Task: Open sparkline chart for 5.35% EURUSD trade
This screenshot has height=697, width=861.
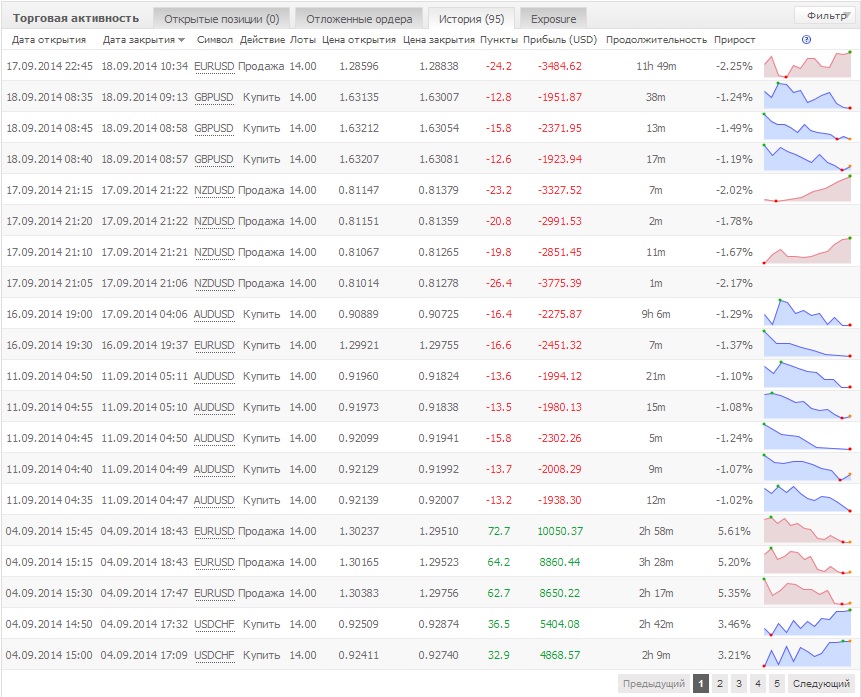Action: [x=807, y=592]
